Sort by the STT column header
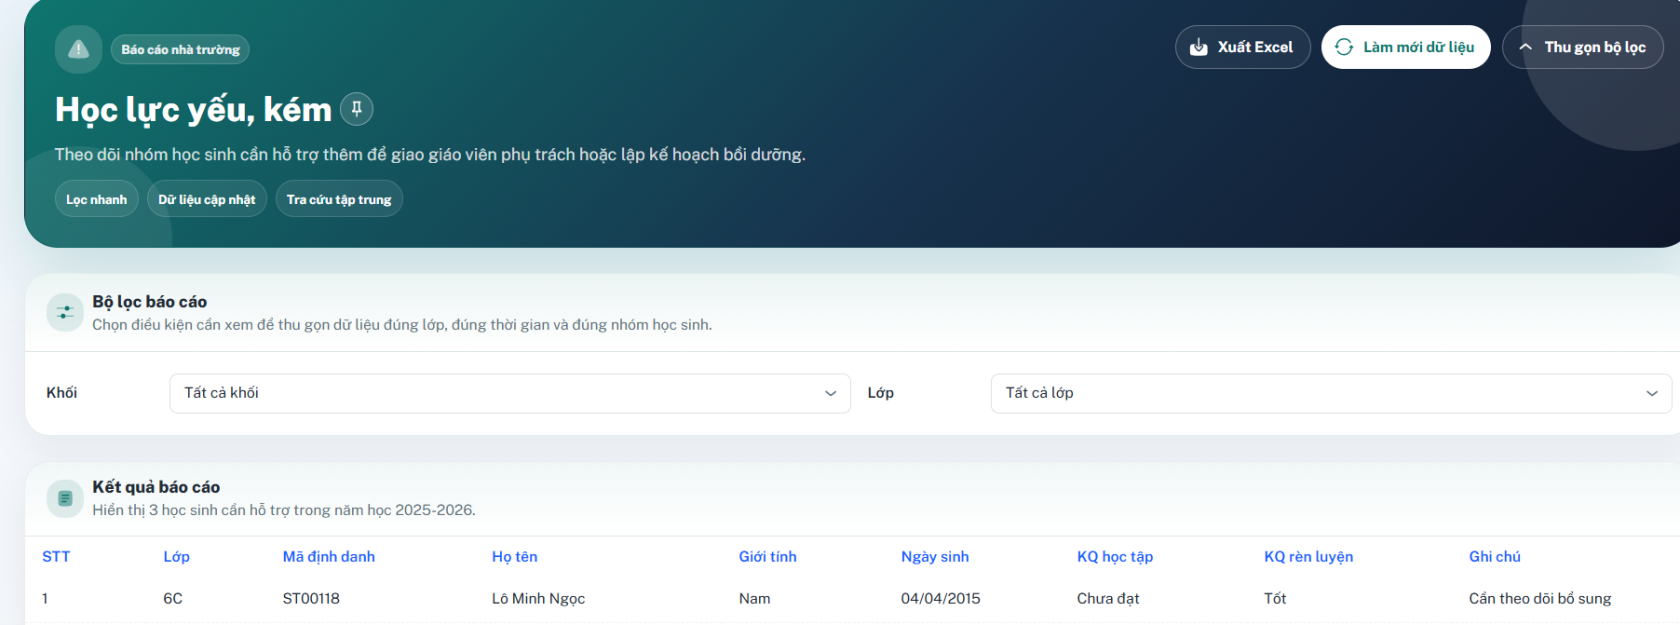Screen dimensions: 1680x625 (x=56, y=556)
